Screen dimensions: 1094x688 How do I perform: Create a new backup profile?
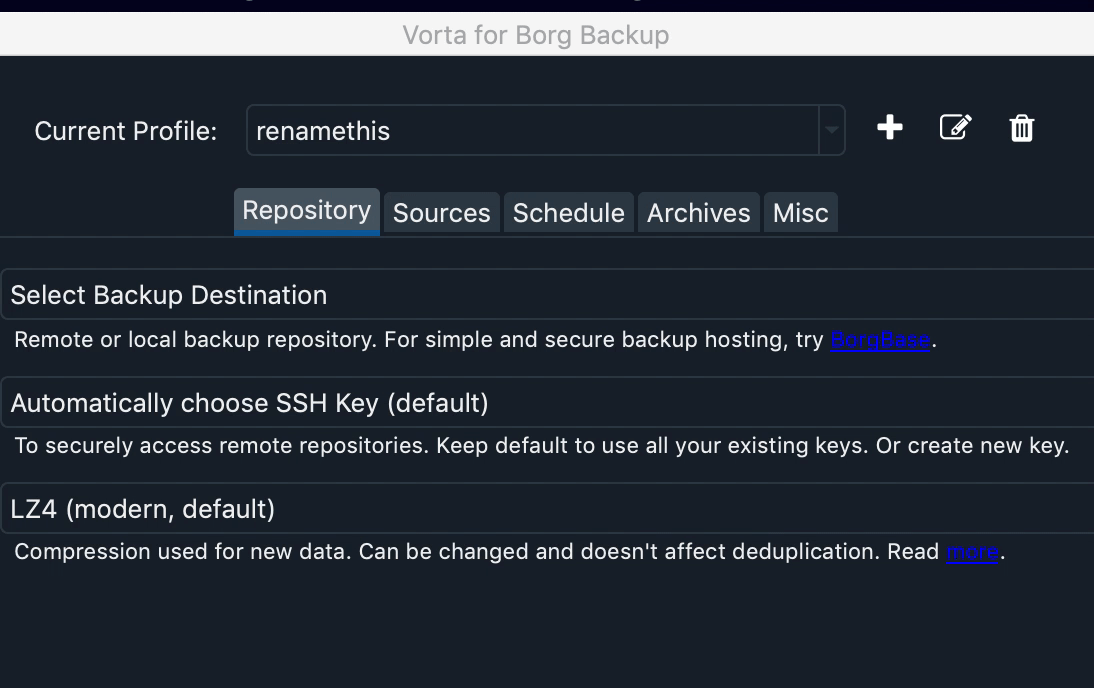(889, 128)
